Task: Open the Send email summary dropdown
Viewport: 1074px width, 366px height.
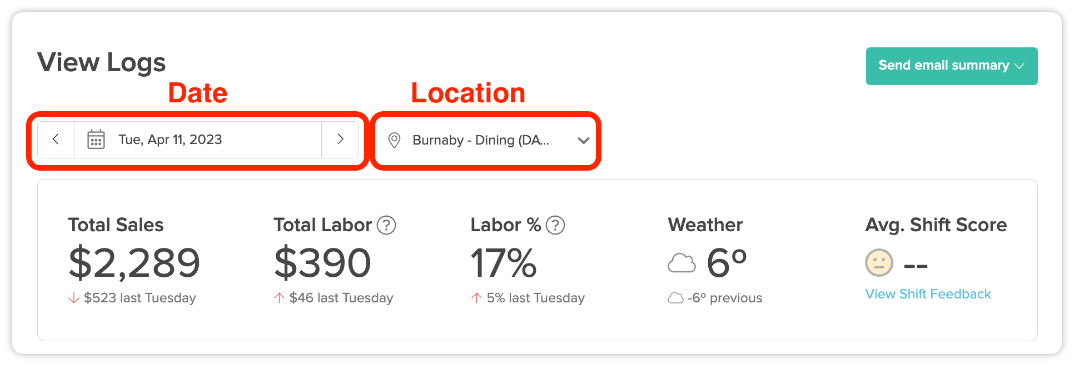Action: click(x=951, y=66)
